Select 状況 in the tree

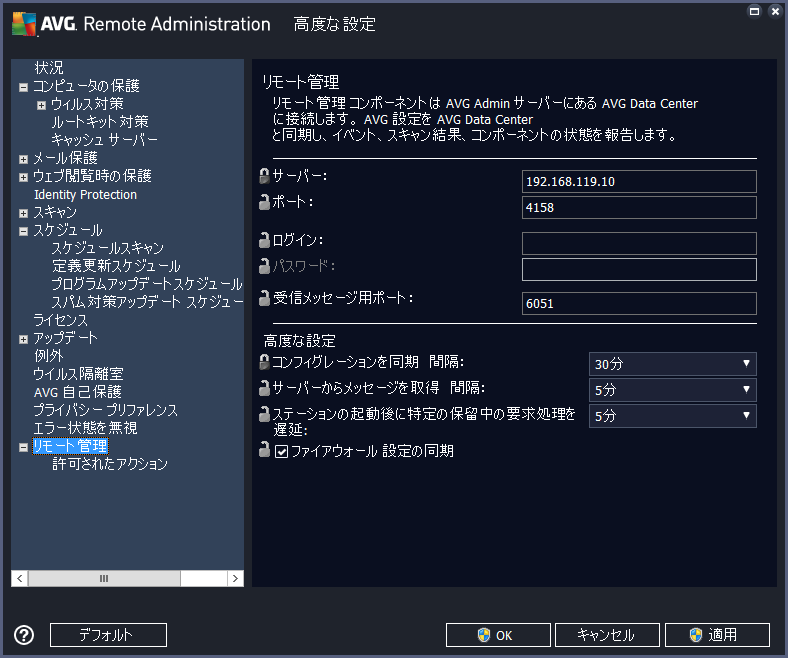[49, 67]
